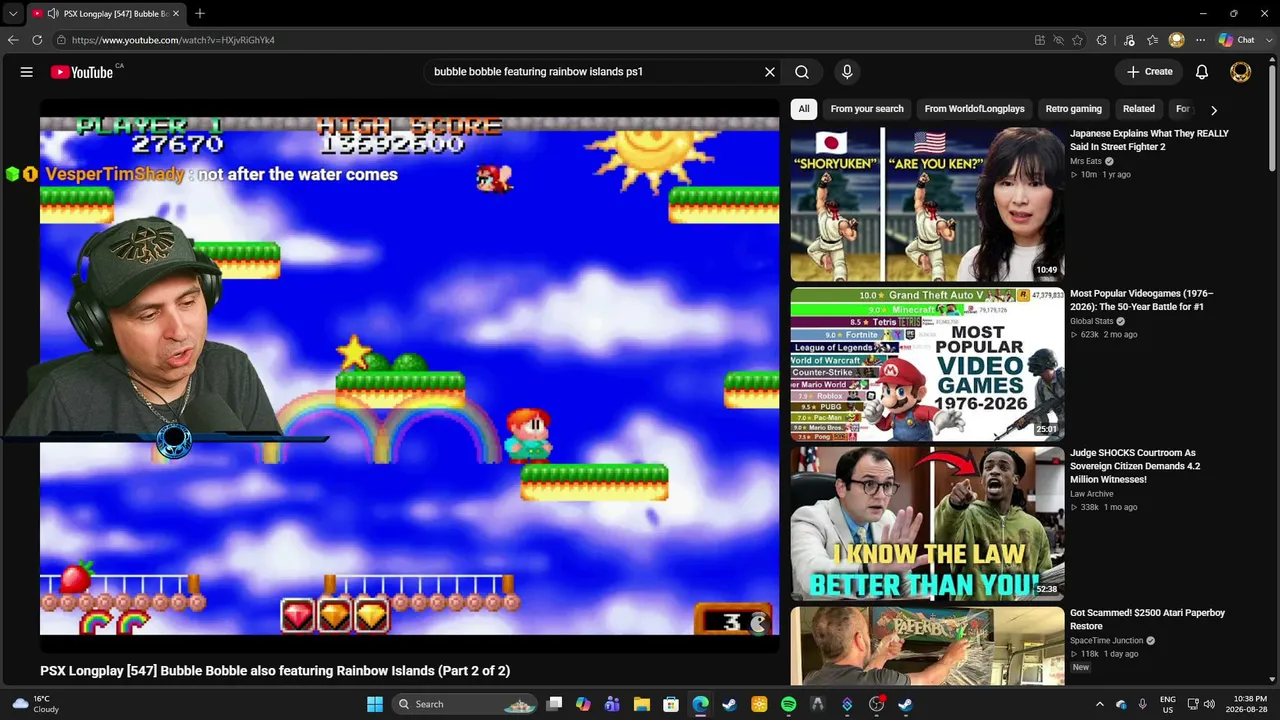Select the From WorldofLongplays chip
The image size is (1280, 720).
pyautogui.click(x=975, y=109)
